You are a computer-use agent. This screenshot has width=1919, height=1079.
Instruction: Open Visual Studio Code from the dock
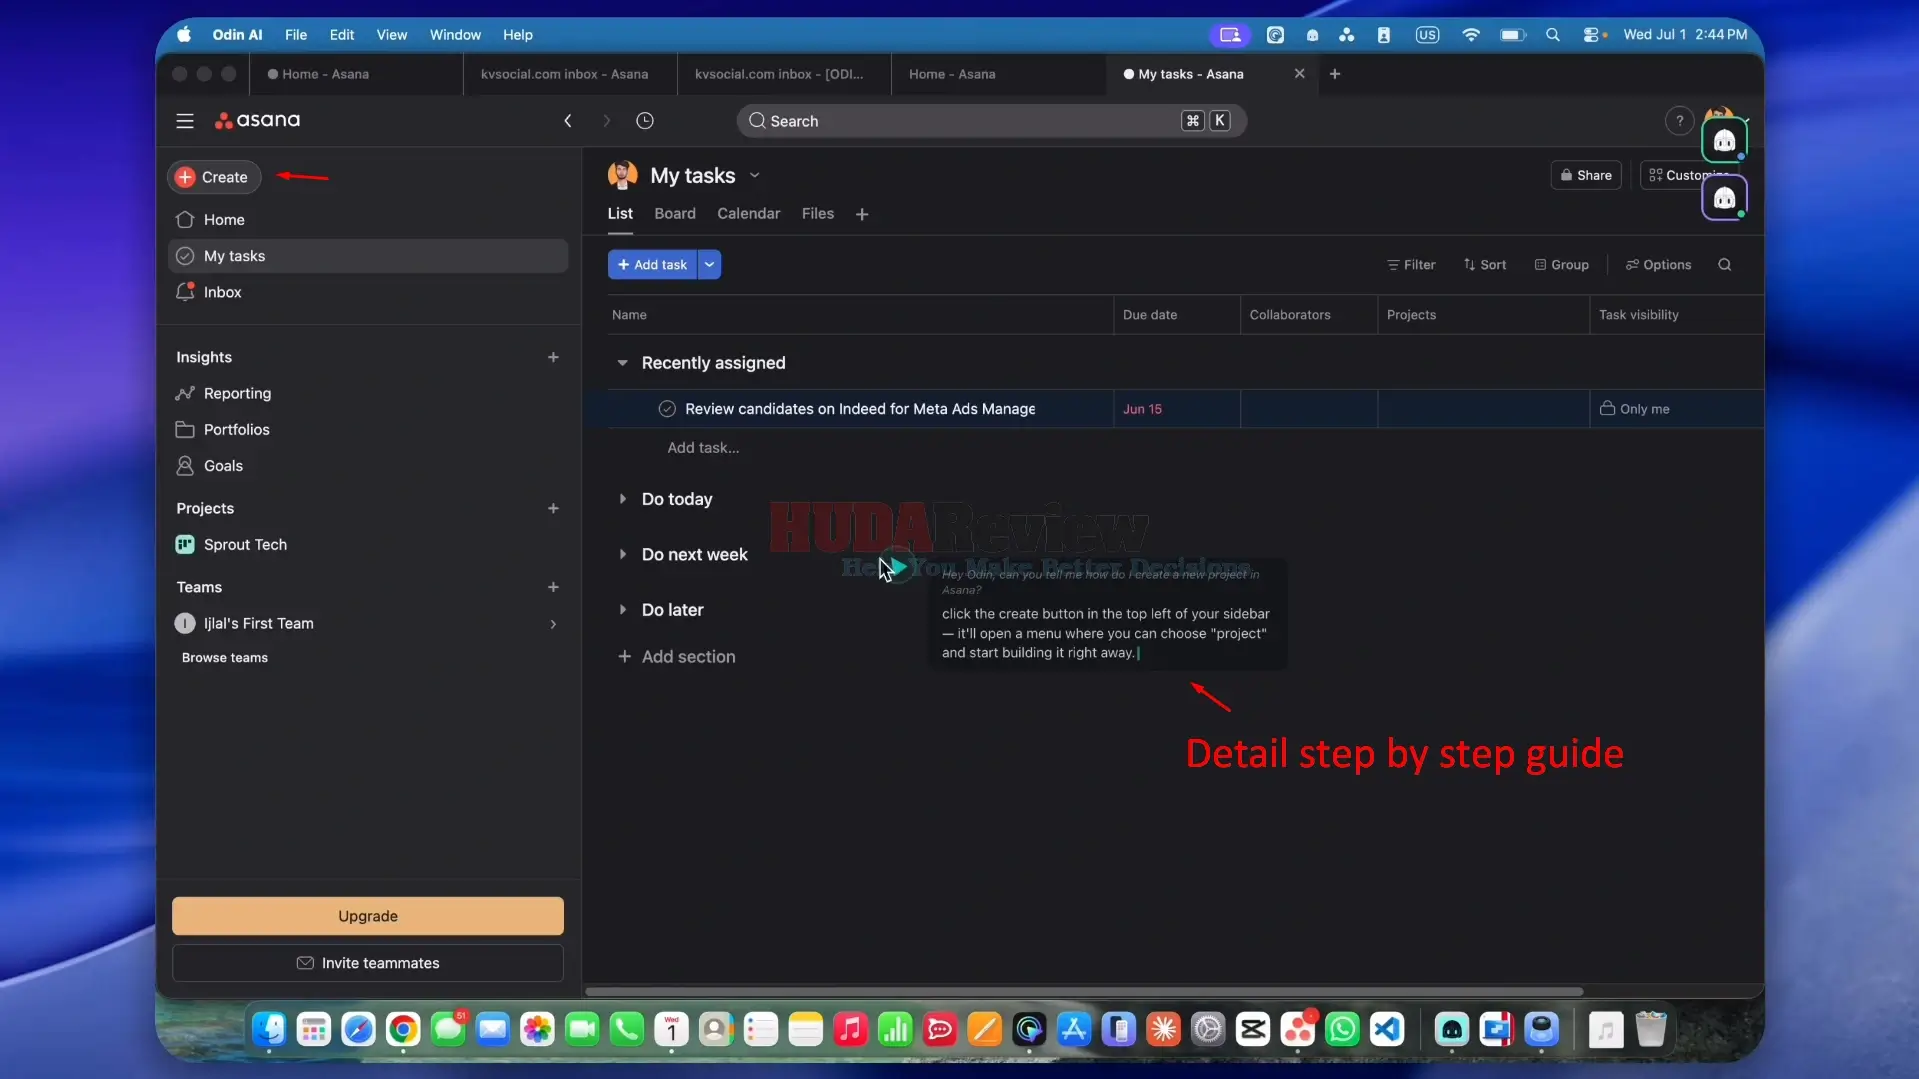coord(1387,1028)
